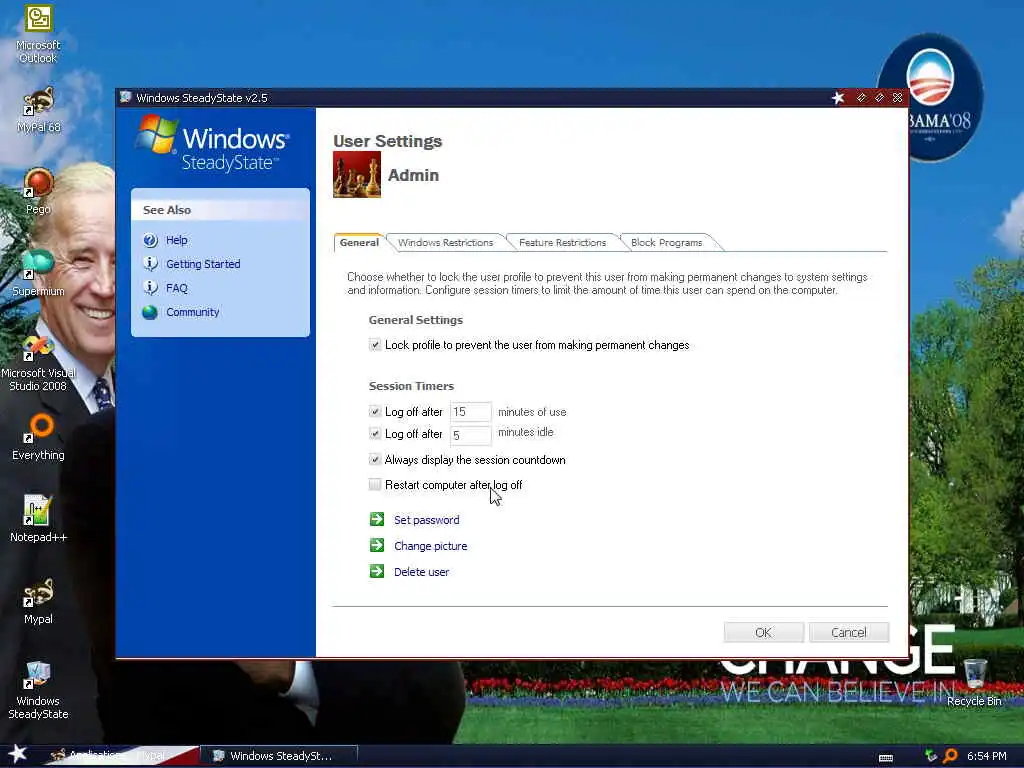Click the minutes idle field showing 5
The height and width of the screenshot is (768, 1024).
point(470,435)
